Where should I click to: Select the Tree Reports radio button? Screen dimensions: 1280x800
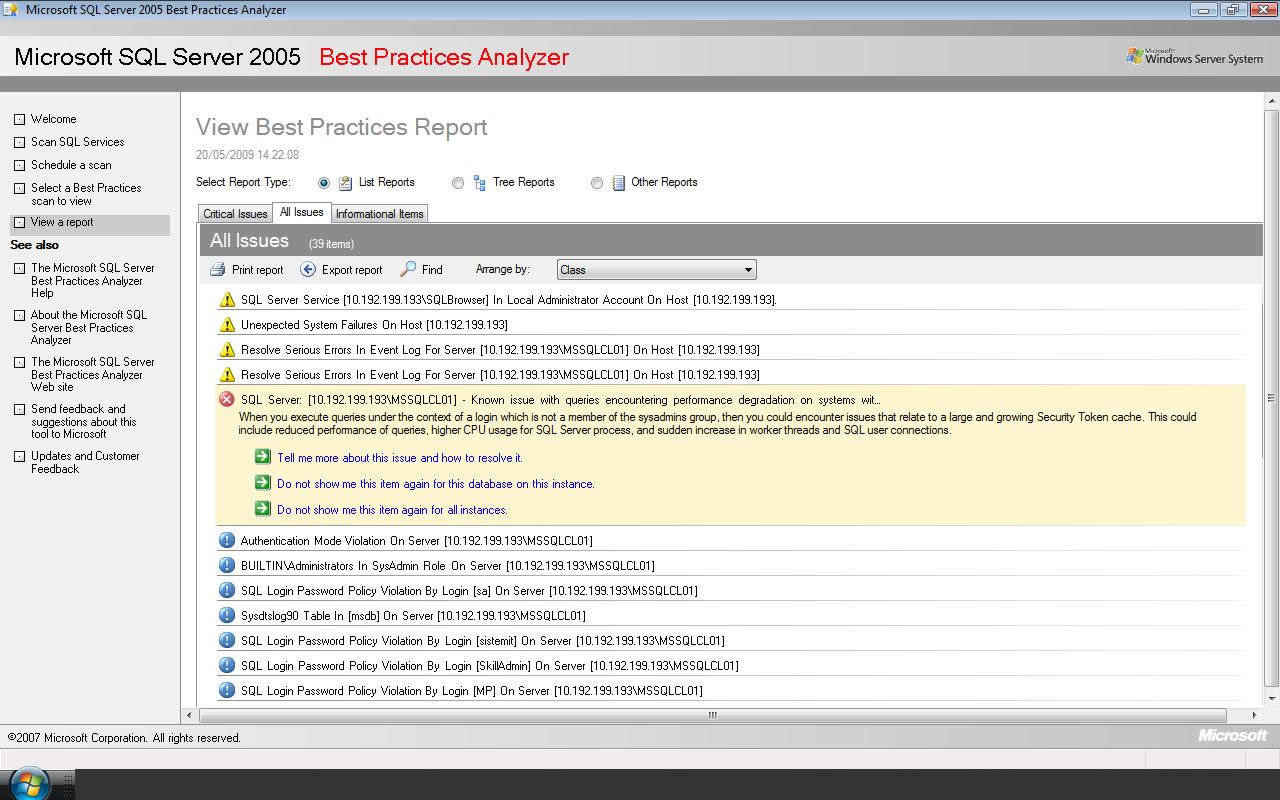pyautogui.click(x=458, y=183)
